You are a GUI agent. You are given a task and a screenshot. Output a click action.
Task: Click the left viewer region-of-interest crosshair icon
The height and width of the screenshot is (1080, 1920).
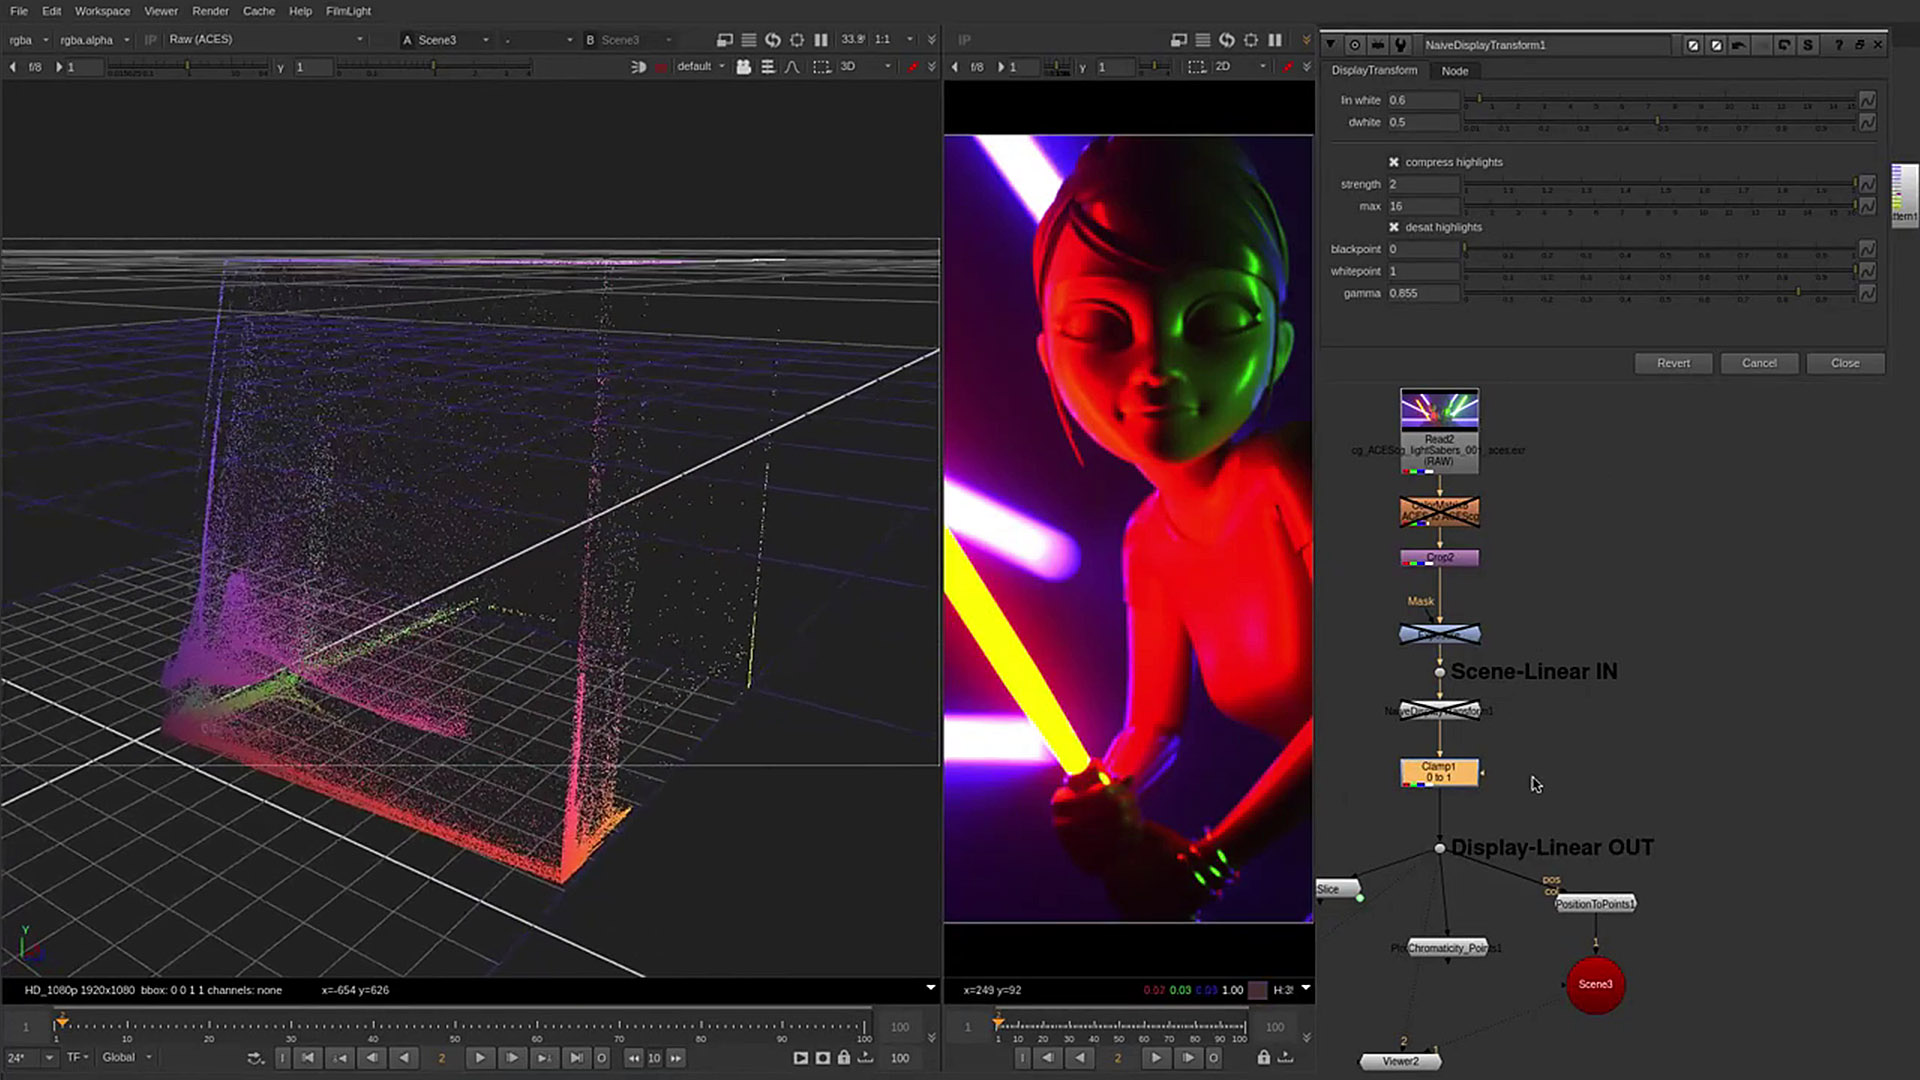click(x=797, y=40)
